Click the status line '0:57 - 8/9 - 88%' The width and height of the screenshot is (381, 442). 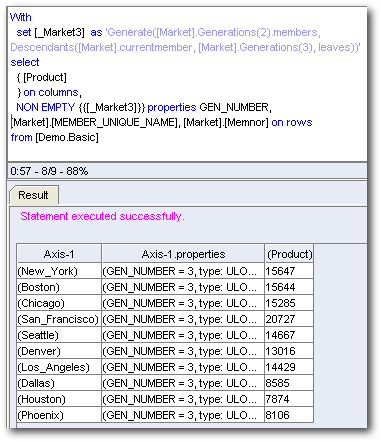click(49, 171)
